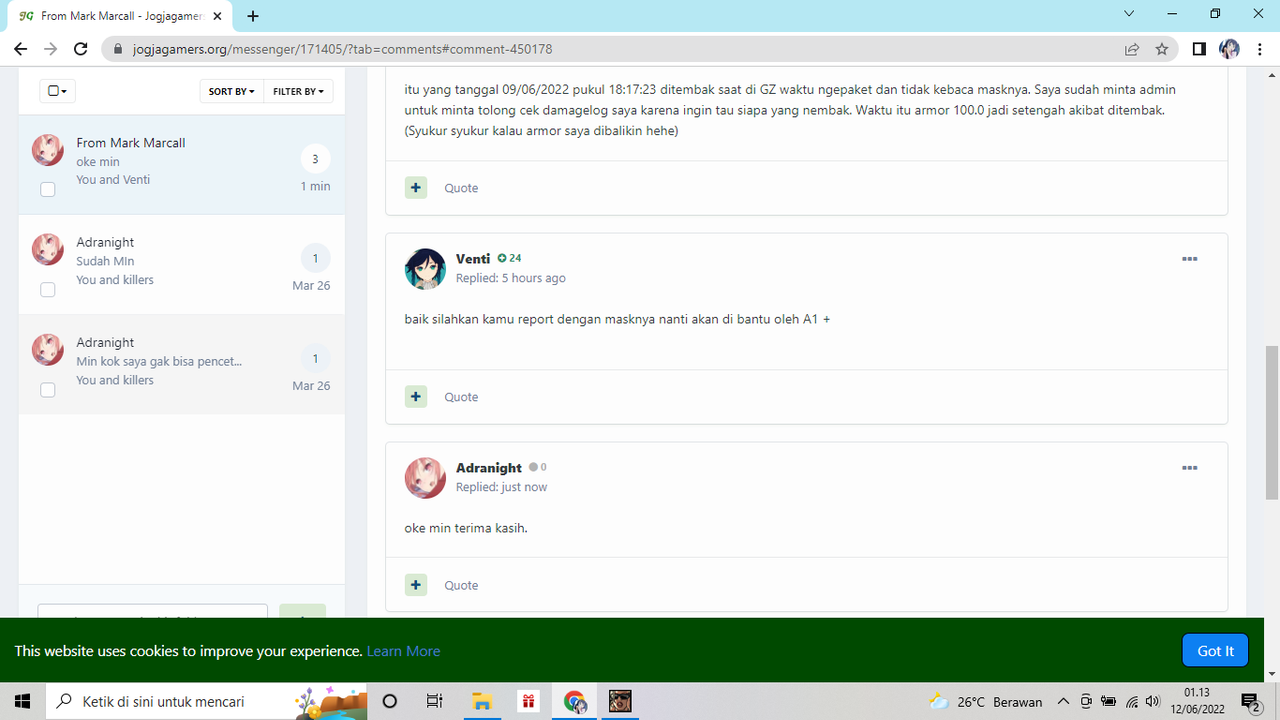1280x720 pixels.
Task: Click the padlock site info icon
Action: click(x=118, y=49)
